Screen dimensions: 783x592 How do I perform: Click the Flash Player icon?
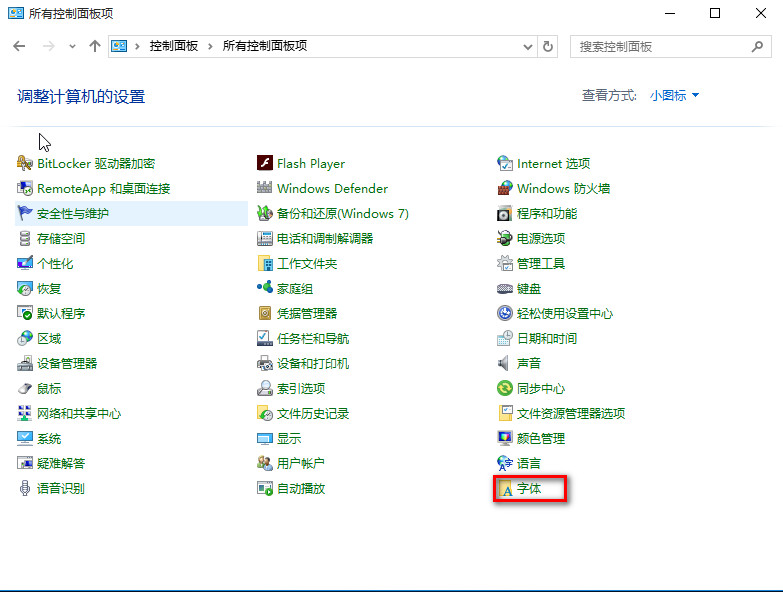tap(265, 163)
